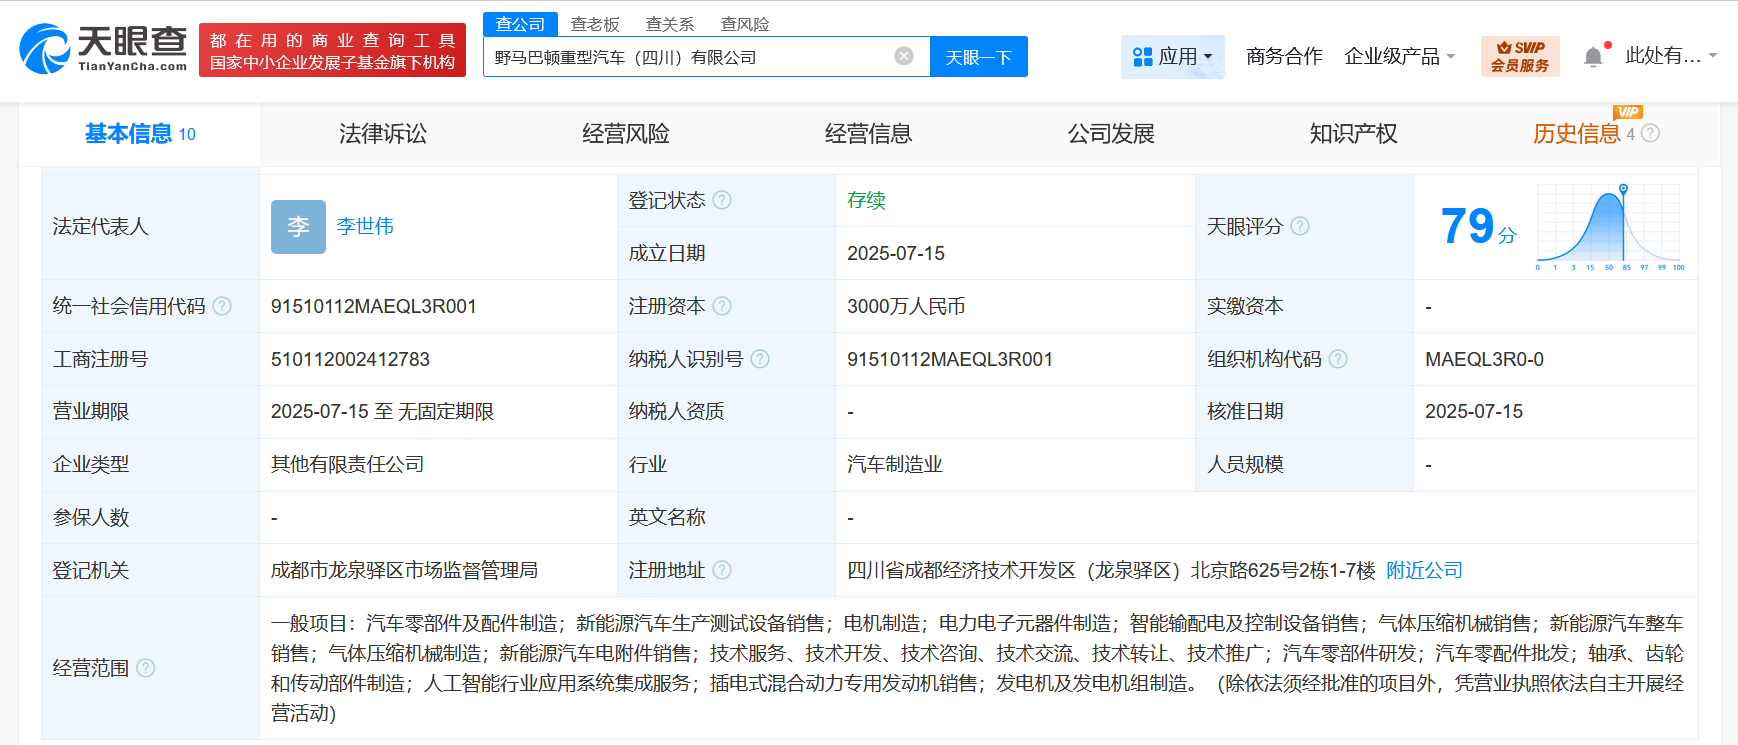Click help icon next to 注册地址
Image resolution: width=1738 pixels, height=745 pixels.
722,570
